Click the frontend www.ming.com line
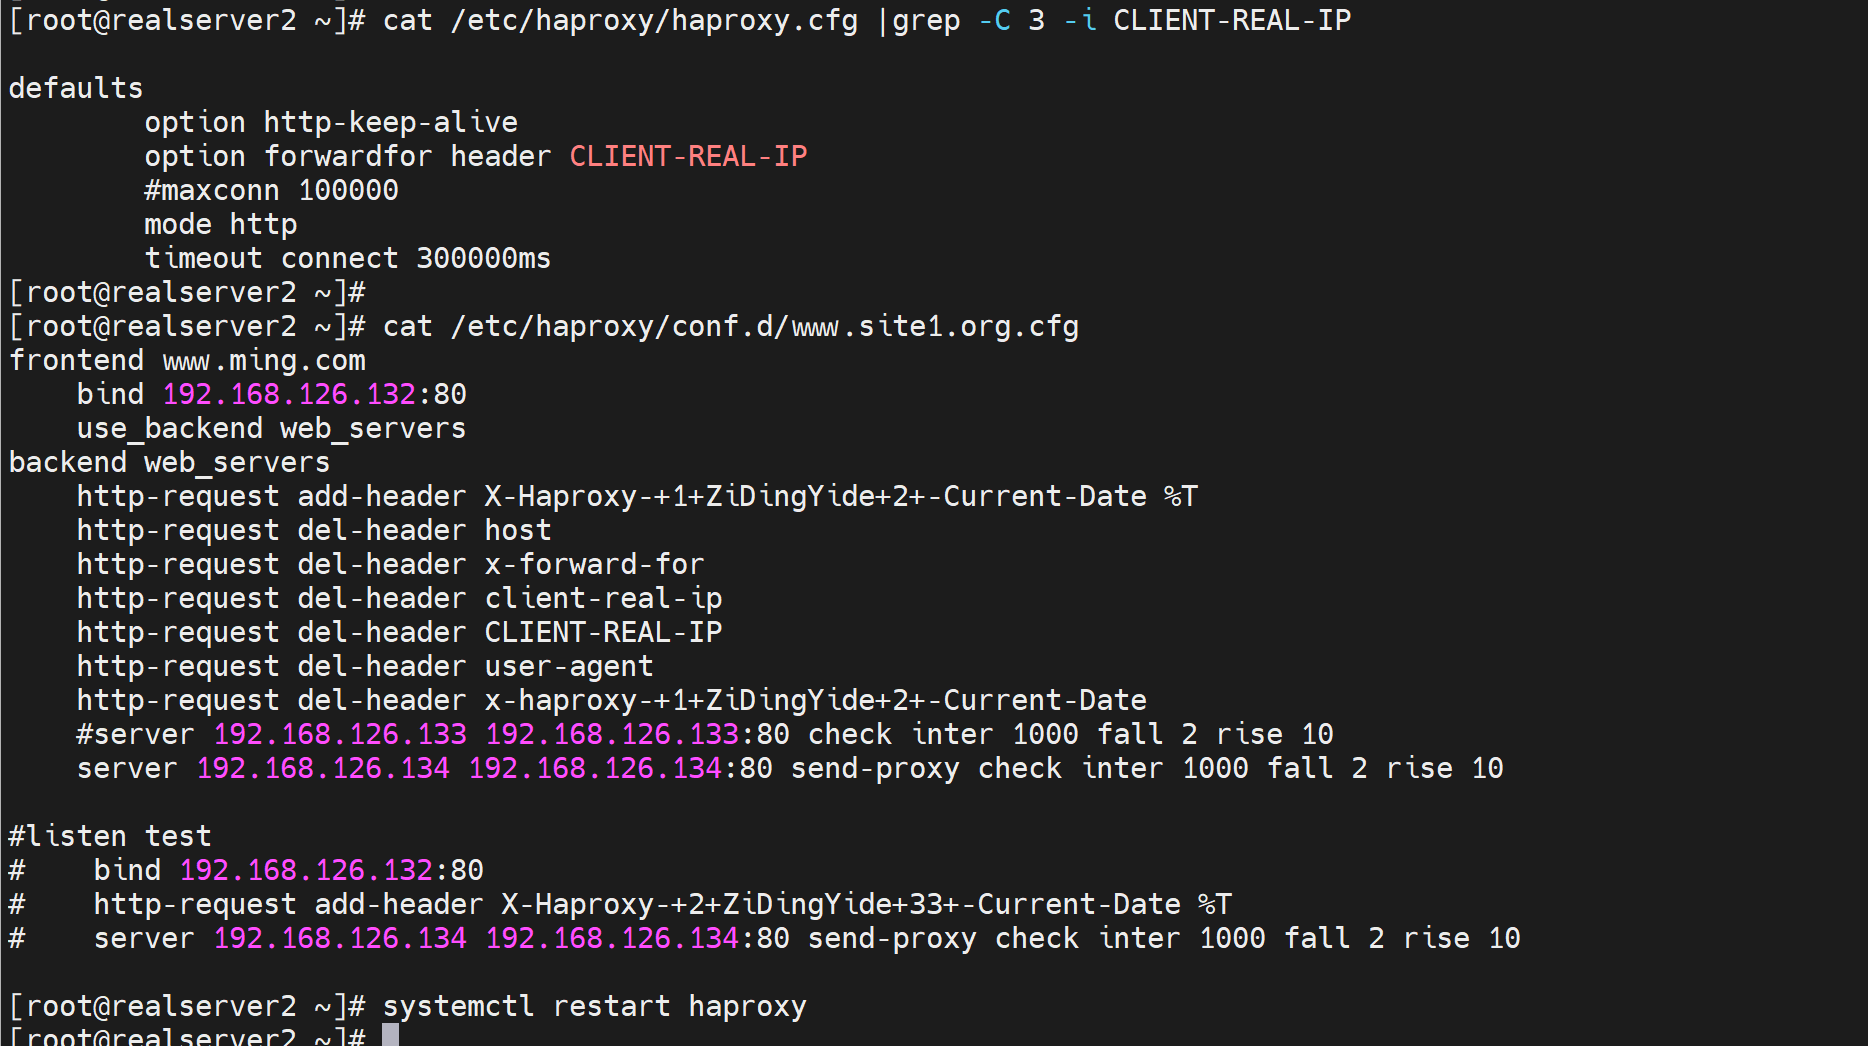Screen dimensions: 1868x1046 point(187,360)
